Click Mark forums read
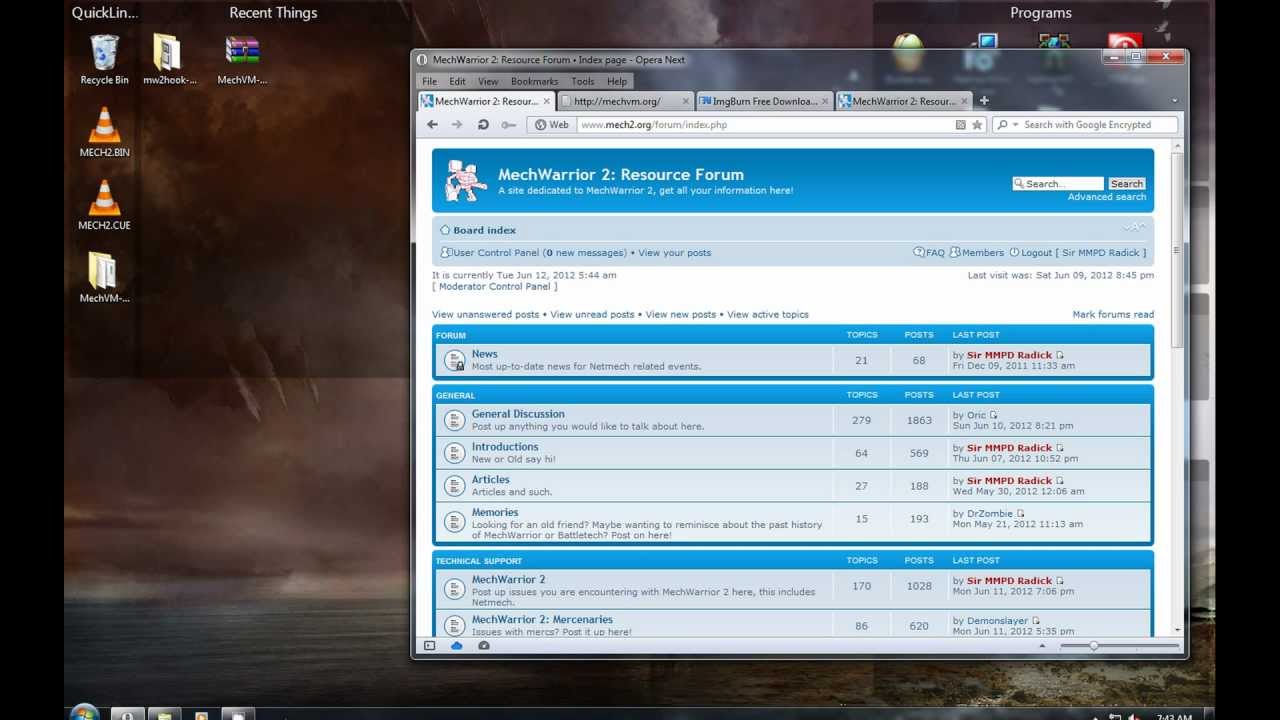1280x720 pixels. 1113,315
